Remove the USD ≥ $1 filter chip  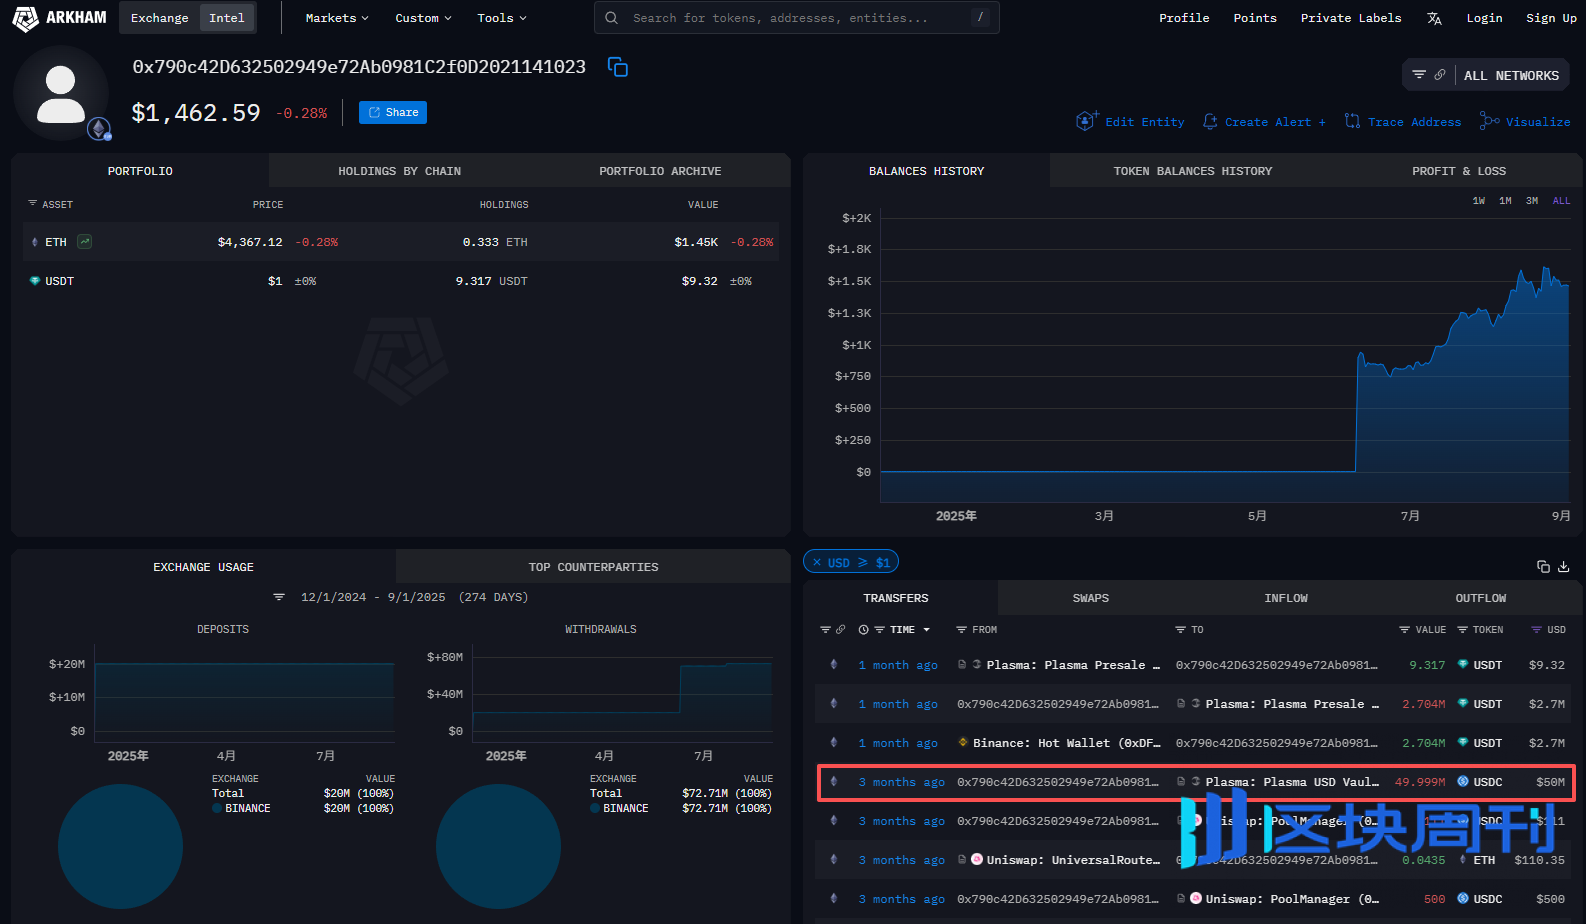pyautogui.click(x=817, y=562)
